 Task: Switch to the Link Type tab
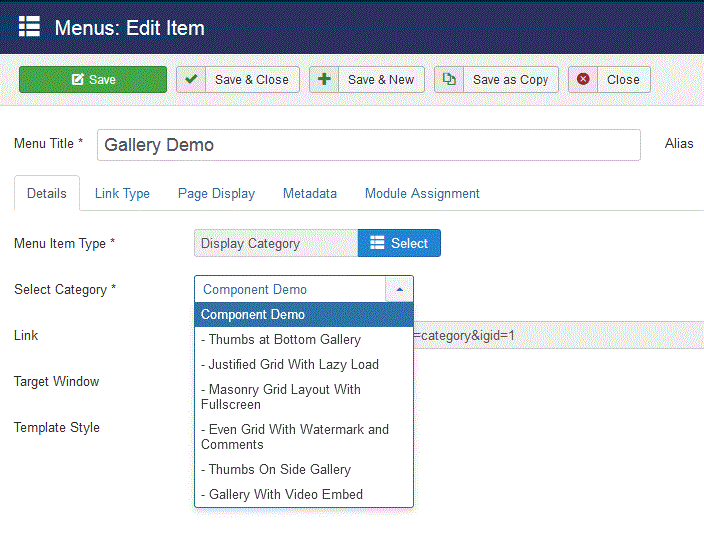click(x=122, y=194)
